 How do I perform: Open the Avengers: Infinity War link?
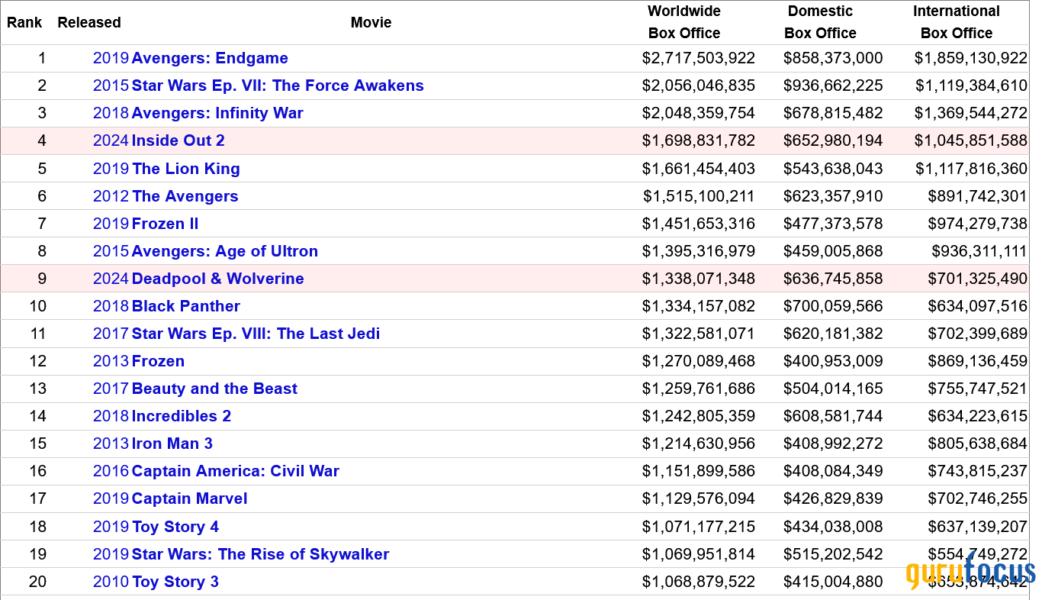click(217, 113)
